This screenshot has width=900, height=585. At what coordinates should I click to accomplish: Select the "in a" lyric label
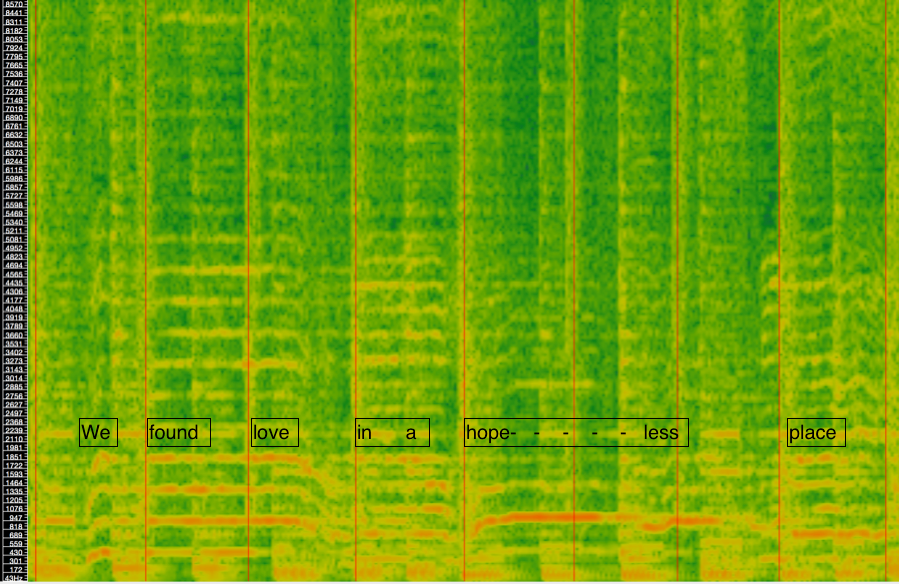point(393,432)
